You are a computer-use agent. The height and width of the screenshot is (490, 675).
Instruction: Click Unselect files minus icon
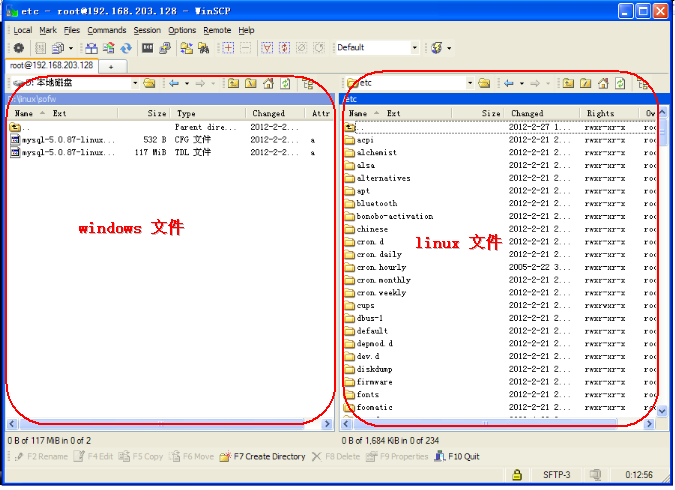click(x=245, y=48)
